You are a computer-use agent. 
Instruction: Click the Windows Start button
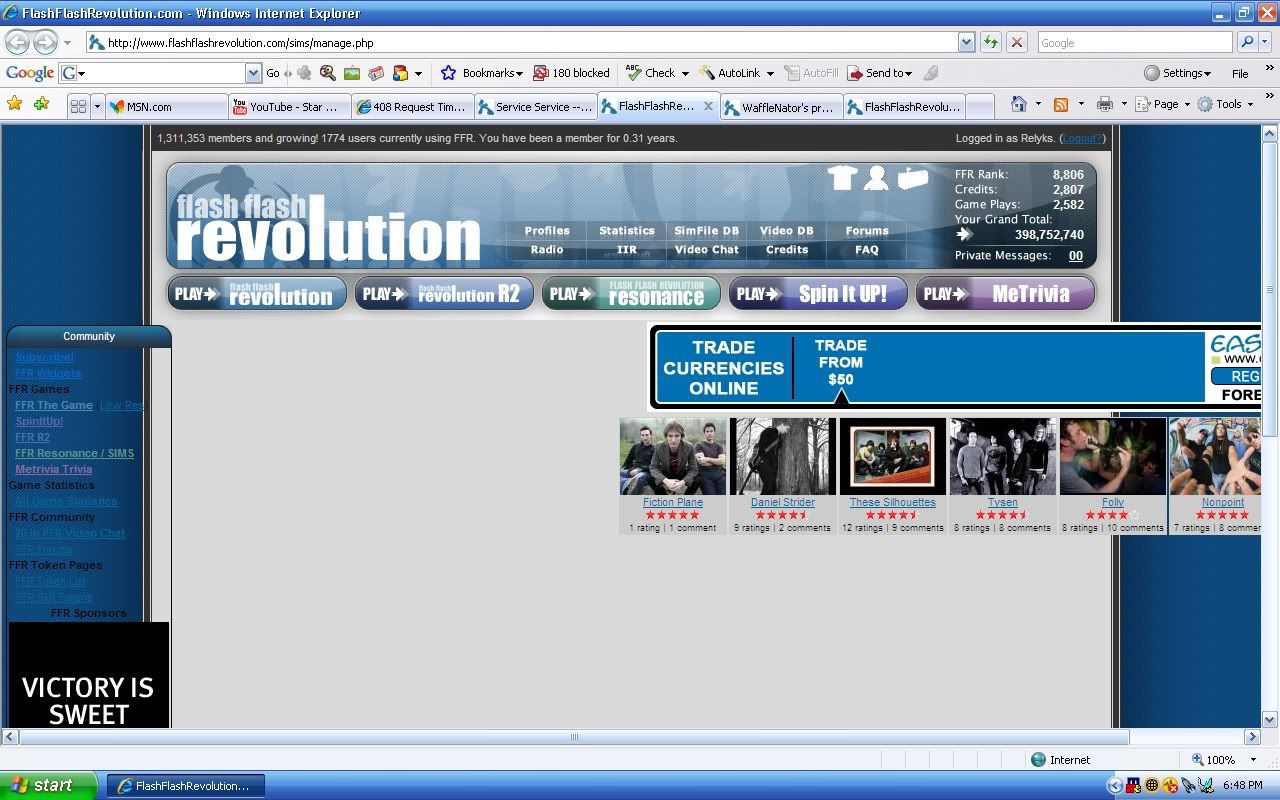click(x=48, y=785)
